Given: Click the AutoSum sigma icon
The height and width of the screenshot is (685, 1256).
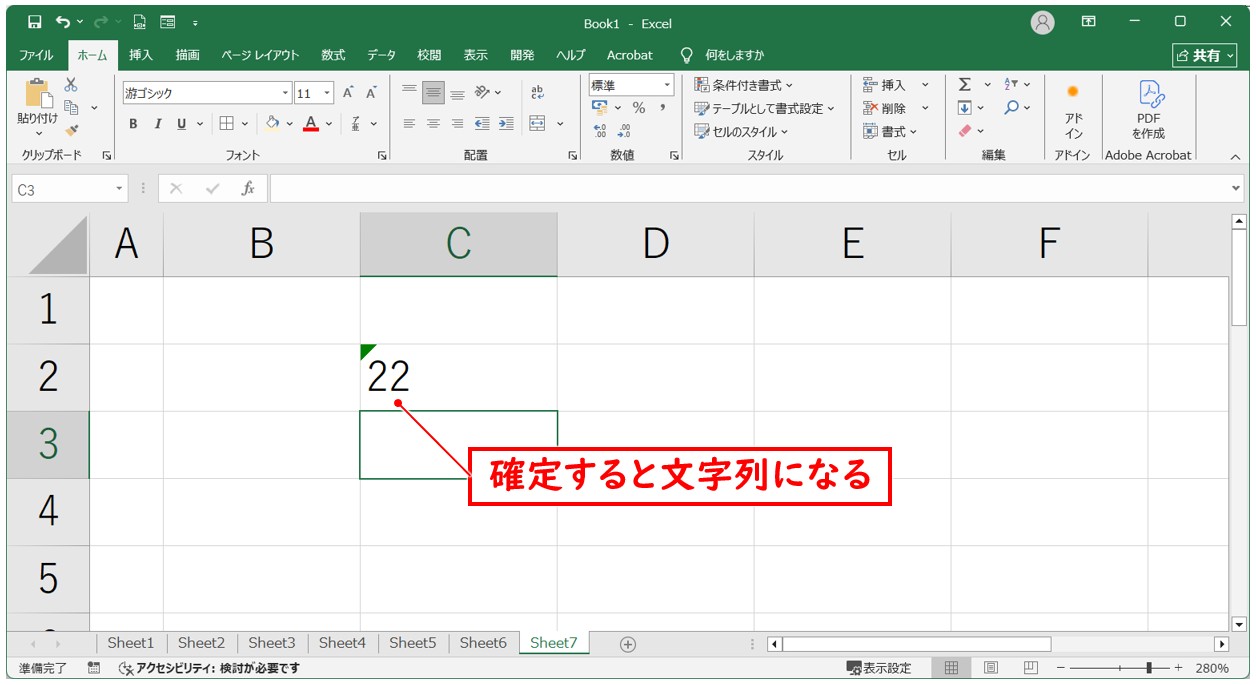Looking at the screenshot, I should (964, 85).
